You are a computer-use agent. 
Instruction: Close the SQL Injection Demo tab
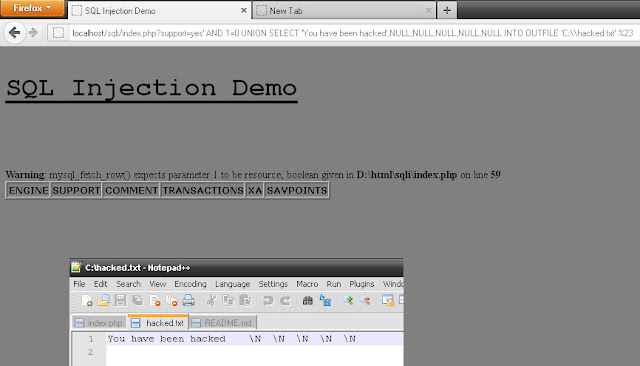(244, 11)
